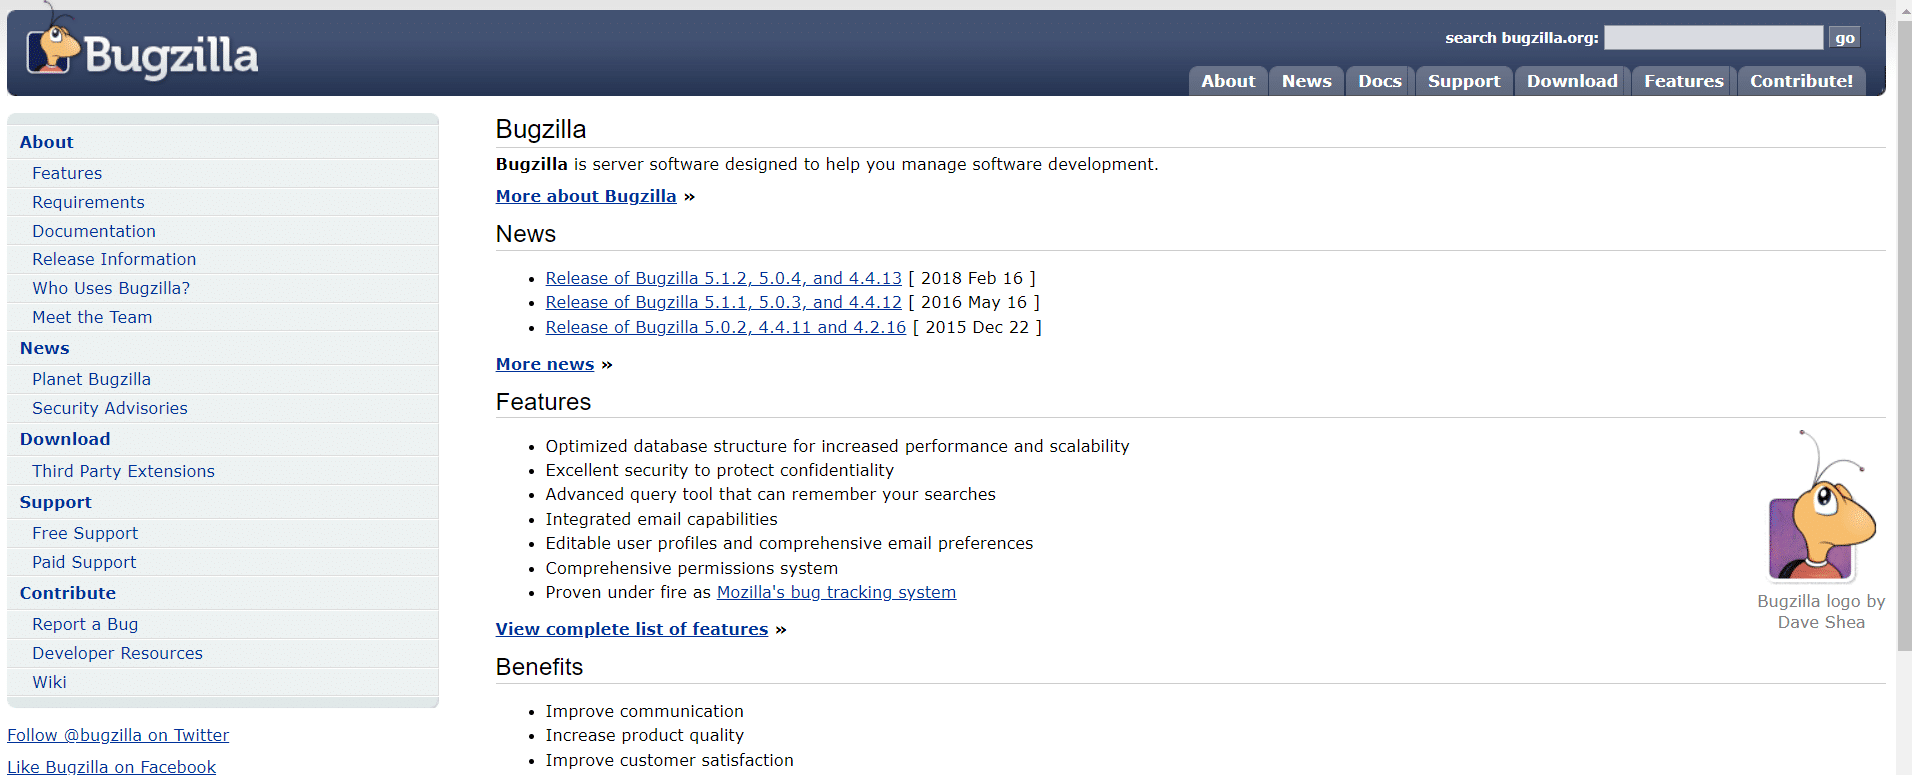Open the Download tab in top navigation
This screenshot has height=775, width=1912.
point(1572,81)
